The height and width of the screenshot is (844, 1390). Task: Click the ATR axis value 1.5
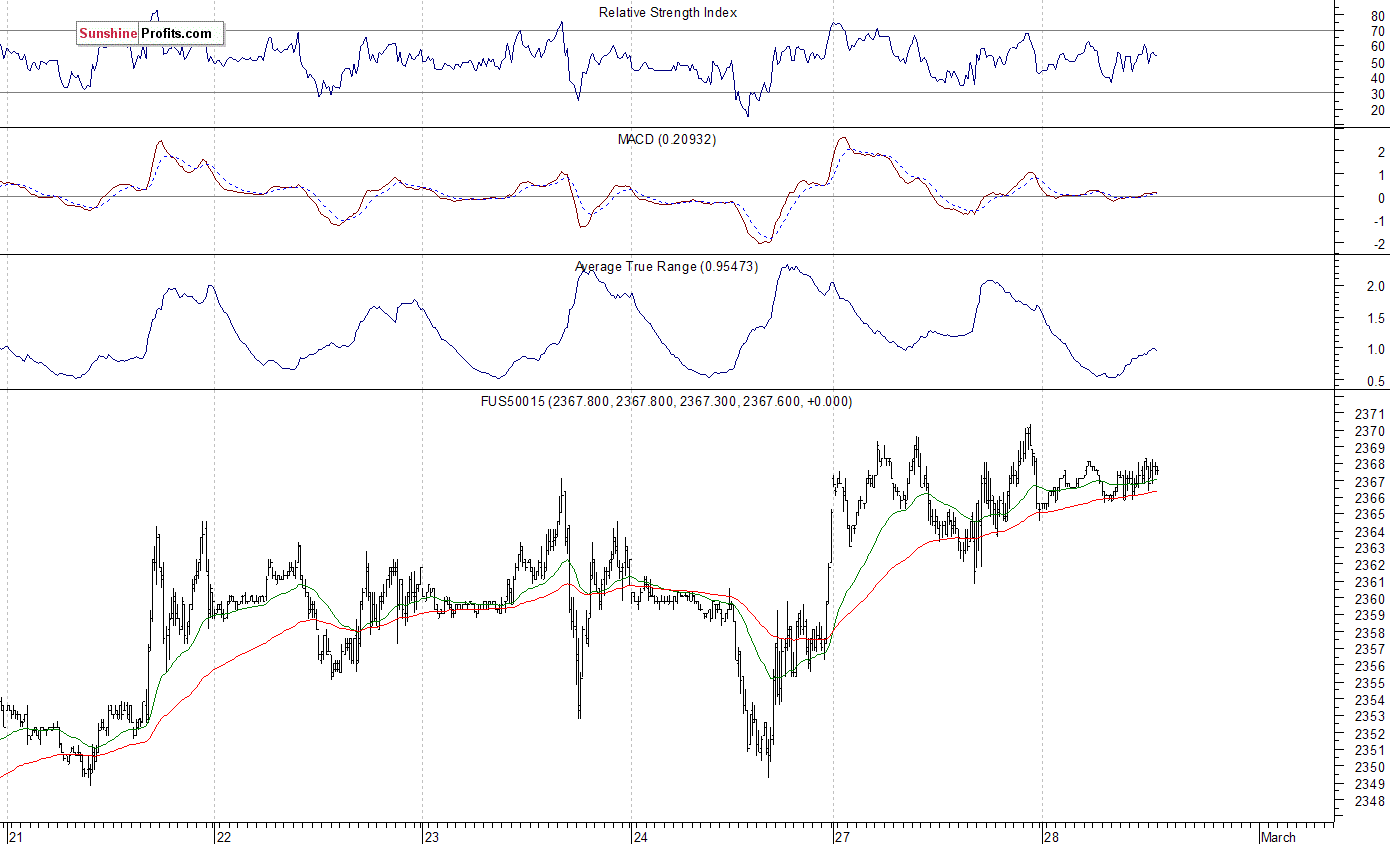(x=1376, y=318)
